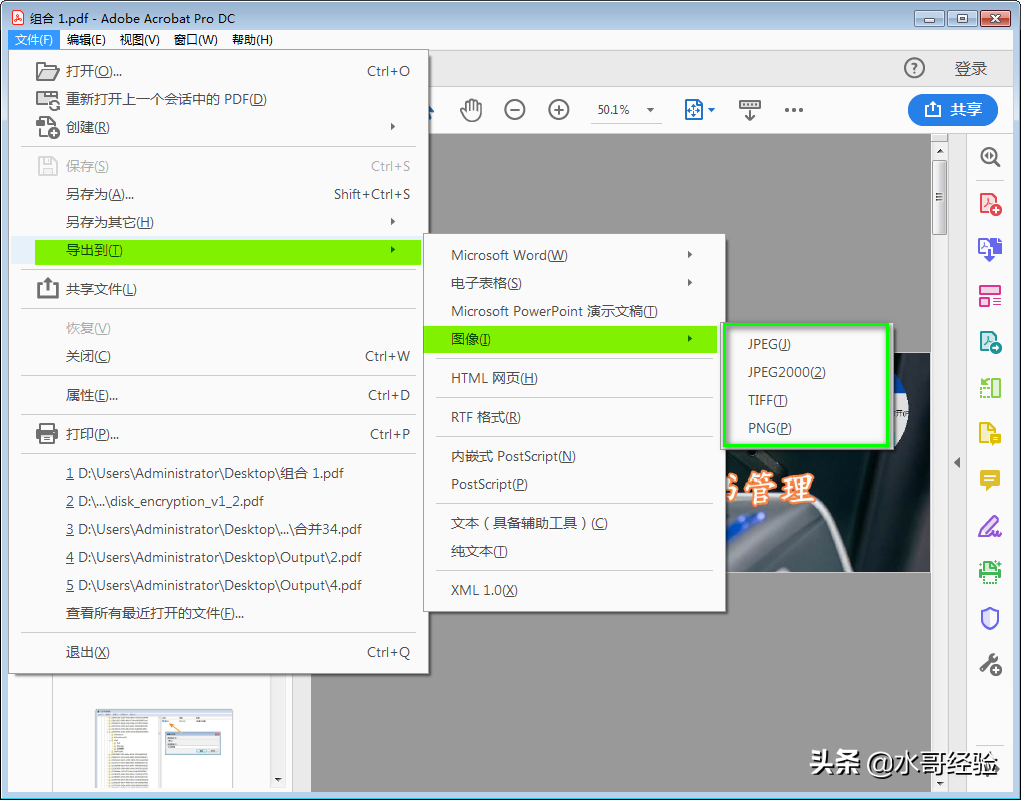Collapse the right tools pane arrow
This screenshot has width=1021, height=800.
click(957, 462)
